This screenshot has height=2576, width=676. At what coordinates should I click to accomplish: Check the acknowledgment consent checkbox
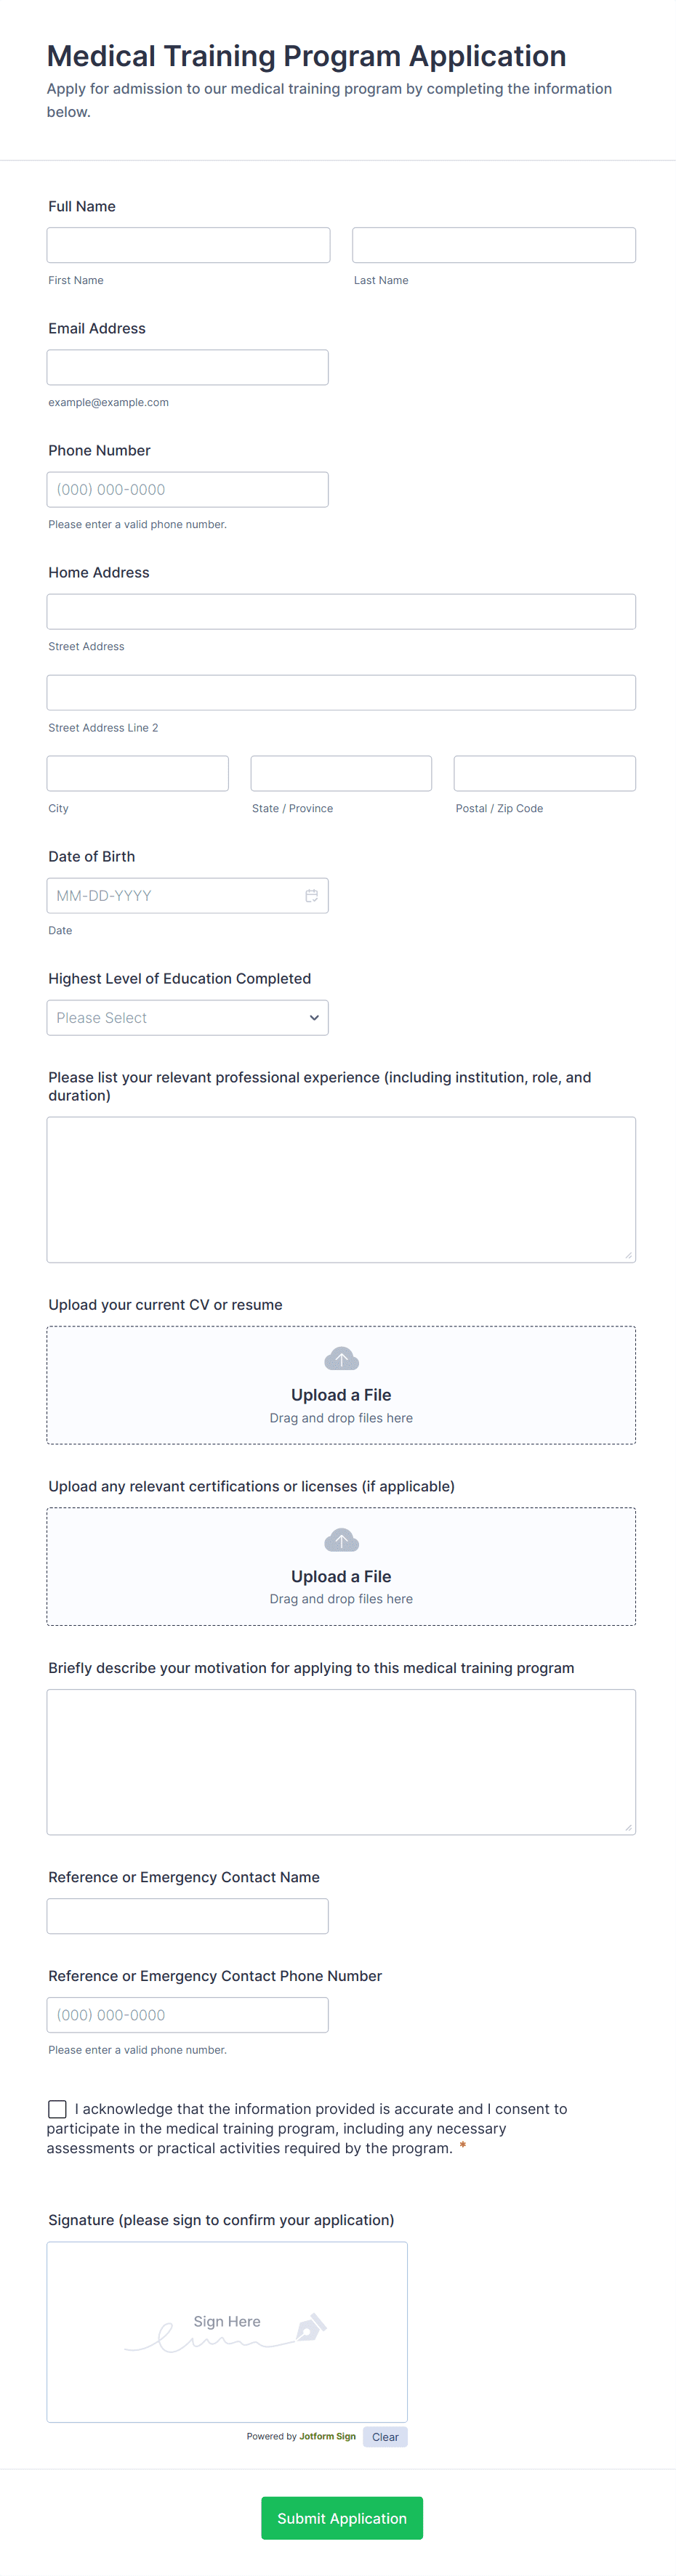click(x=58, y=2108)
